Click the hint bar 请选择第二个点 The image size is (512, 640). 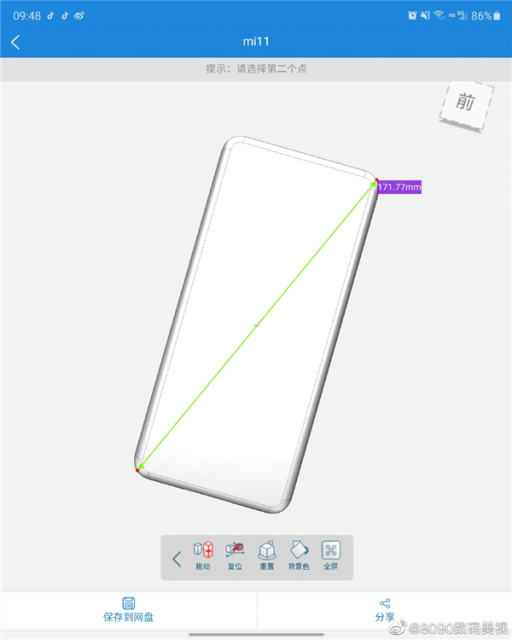(256, 69)
